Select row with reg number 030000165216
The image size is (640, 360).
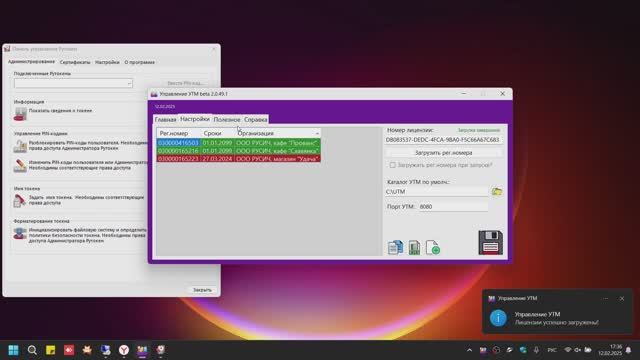click(239, 151)
